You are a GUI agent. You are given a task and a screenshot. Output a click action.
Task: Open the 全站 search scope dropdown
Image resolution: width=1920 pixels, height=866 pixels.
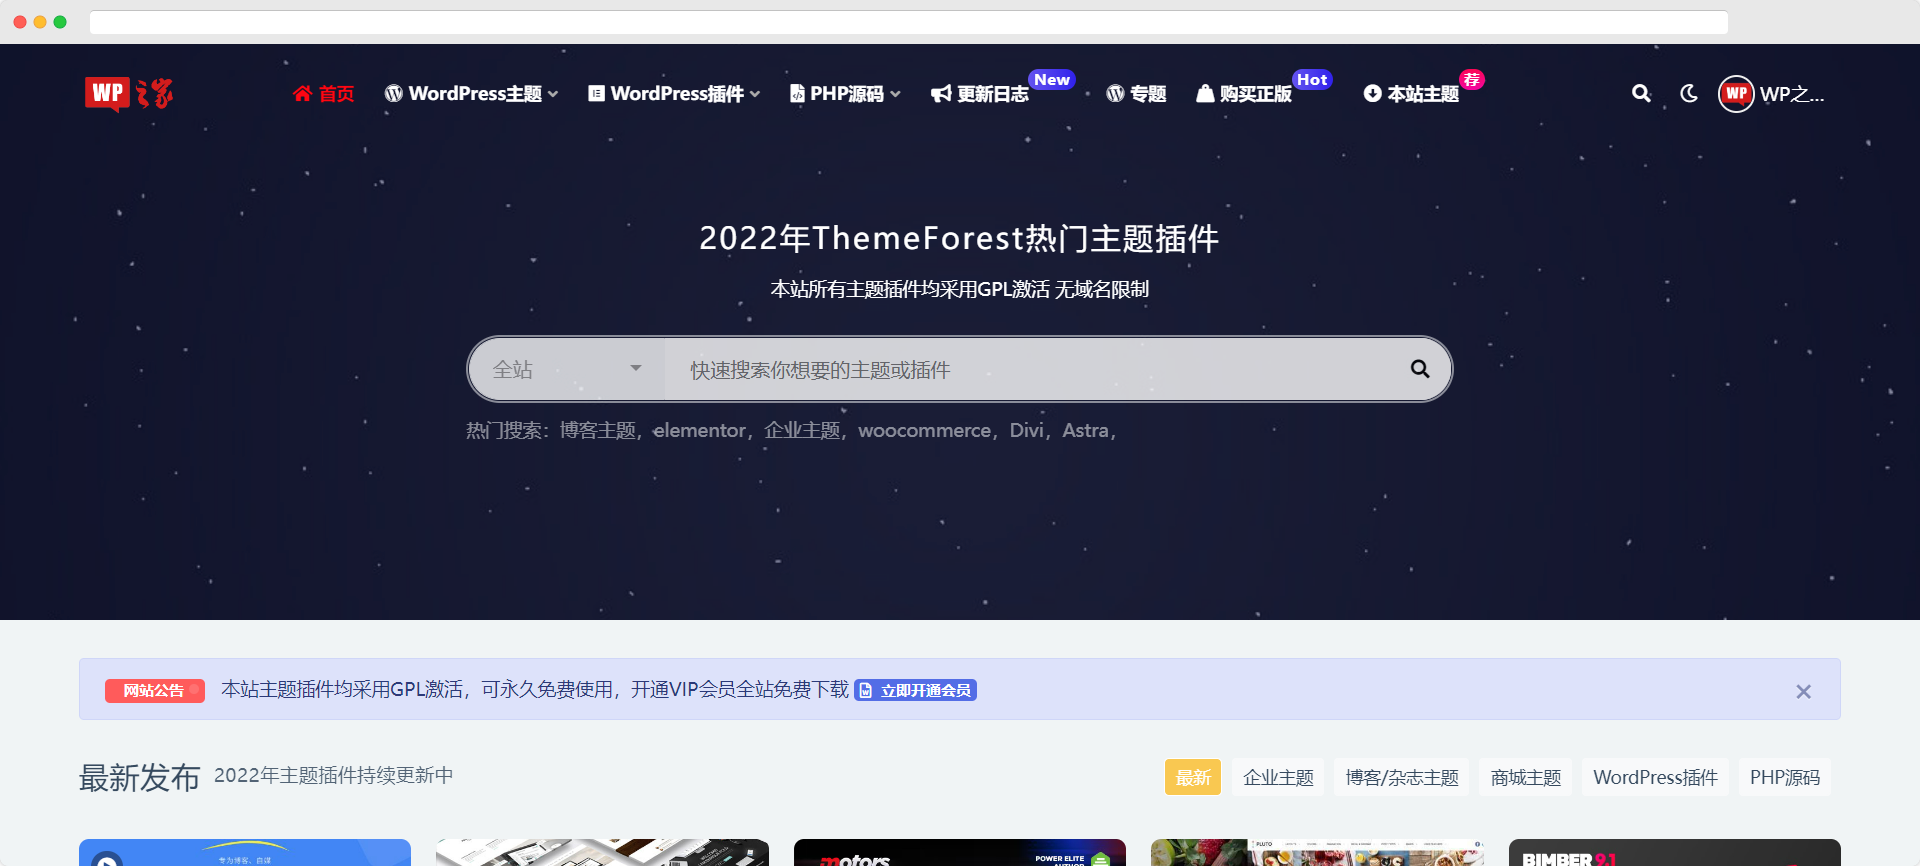(567, 369)
